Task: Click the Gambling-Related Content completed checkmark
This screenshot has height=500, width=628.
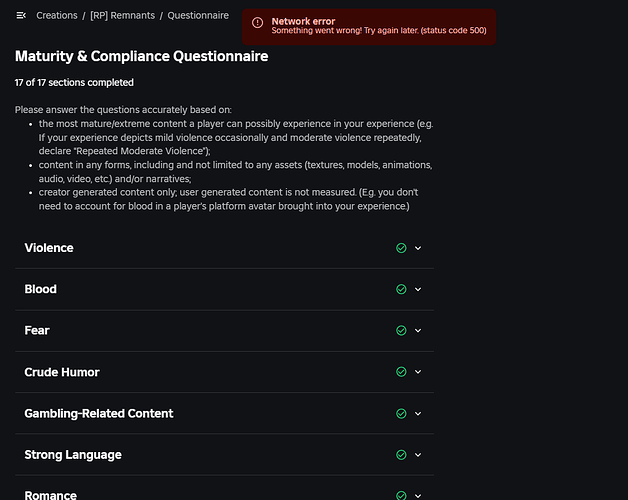Action: (x=401, y=413)
